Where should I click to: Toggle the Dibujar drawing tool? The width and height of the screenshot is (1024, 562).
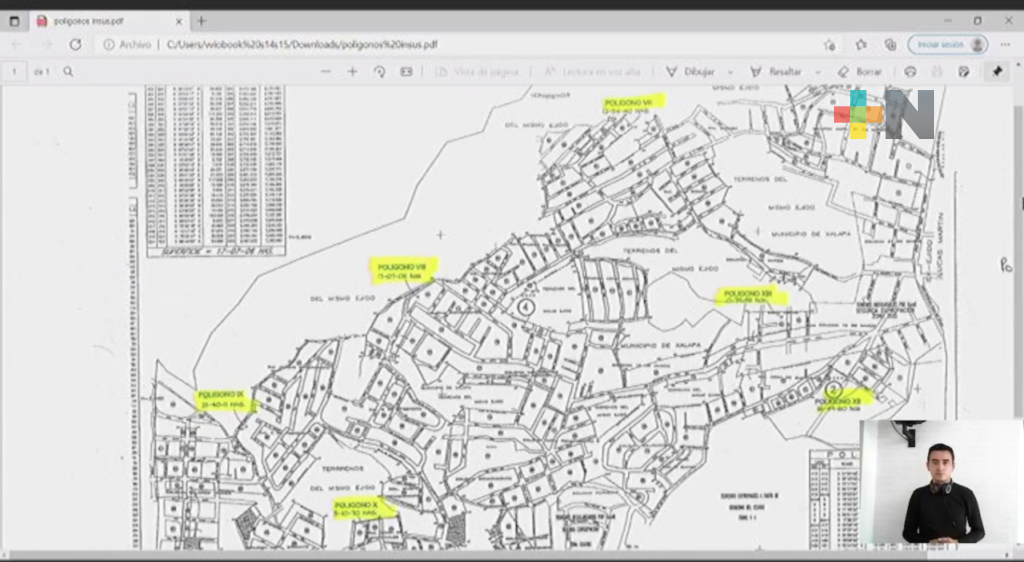click(x=691, y=72)
